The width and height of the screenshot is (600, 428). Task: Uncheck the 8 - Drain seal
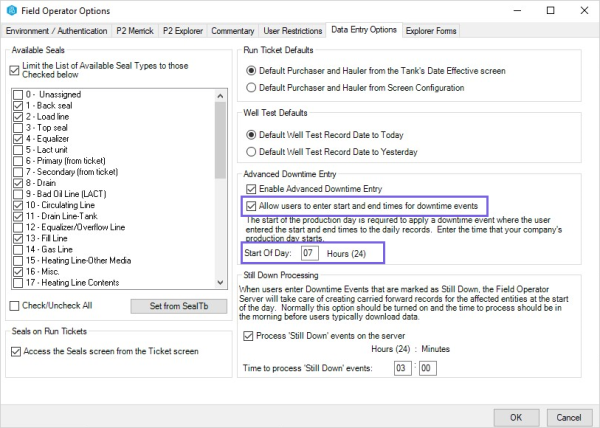(19, 184)
